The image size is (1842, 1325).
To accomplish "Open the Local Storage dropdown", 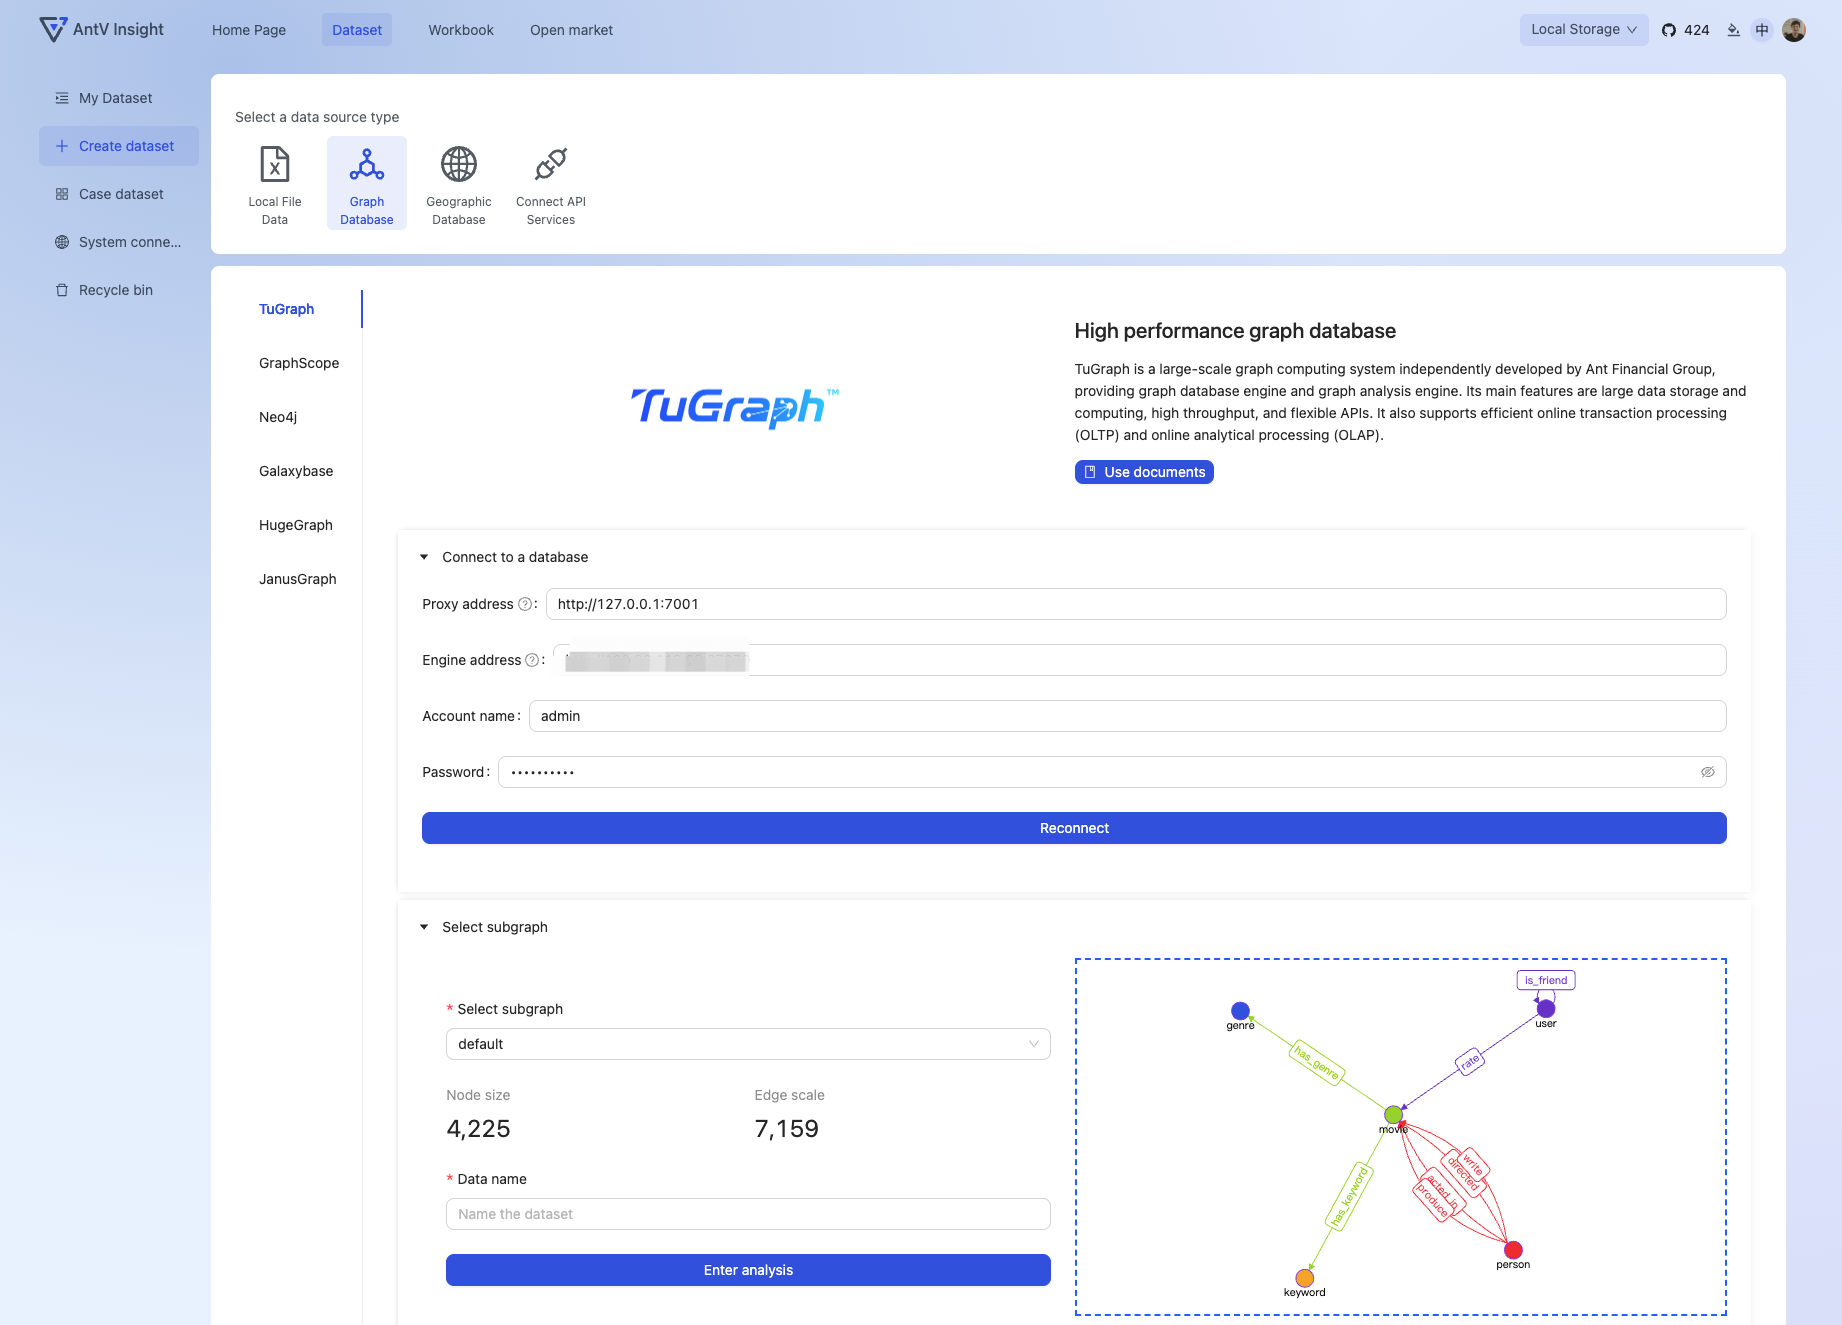I will coord(1584,30).
